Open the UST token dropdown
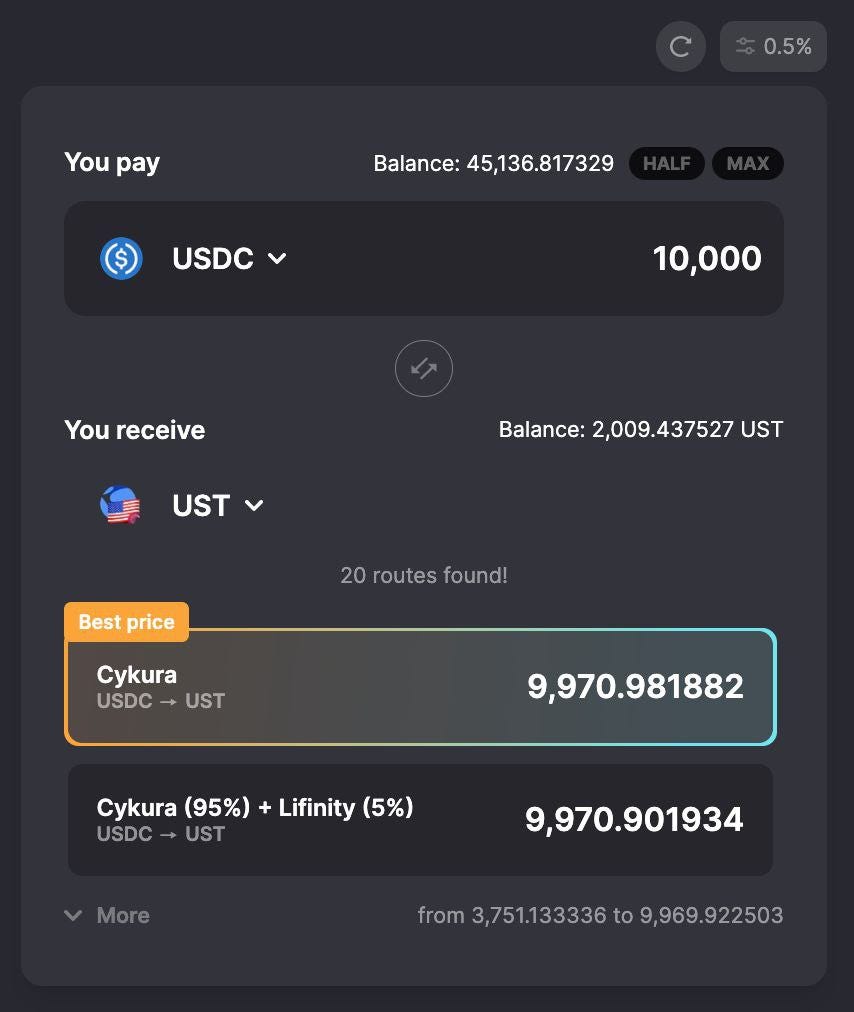This screenshot has height=1012, width=854. click(x=218, y=505)
